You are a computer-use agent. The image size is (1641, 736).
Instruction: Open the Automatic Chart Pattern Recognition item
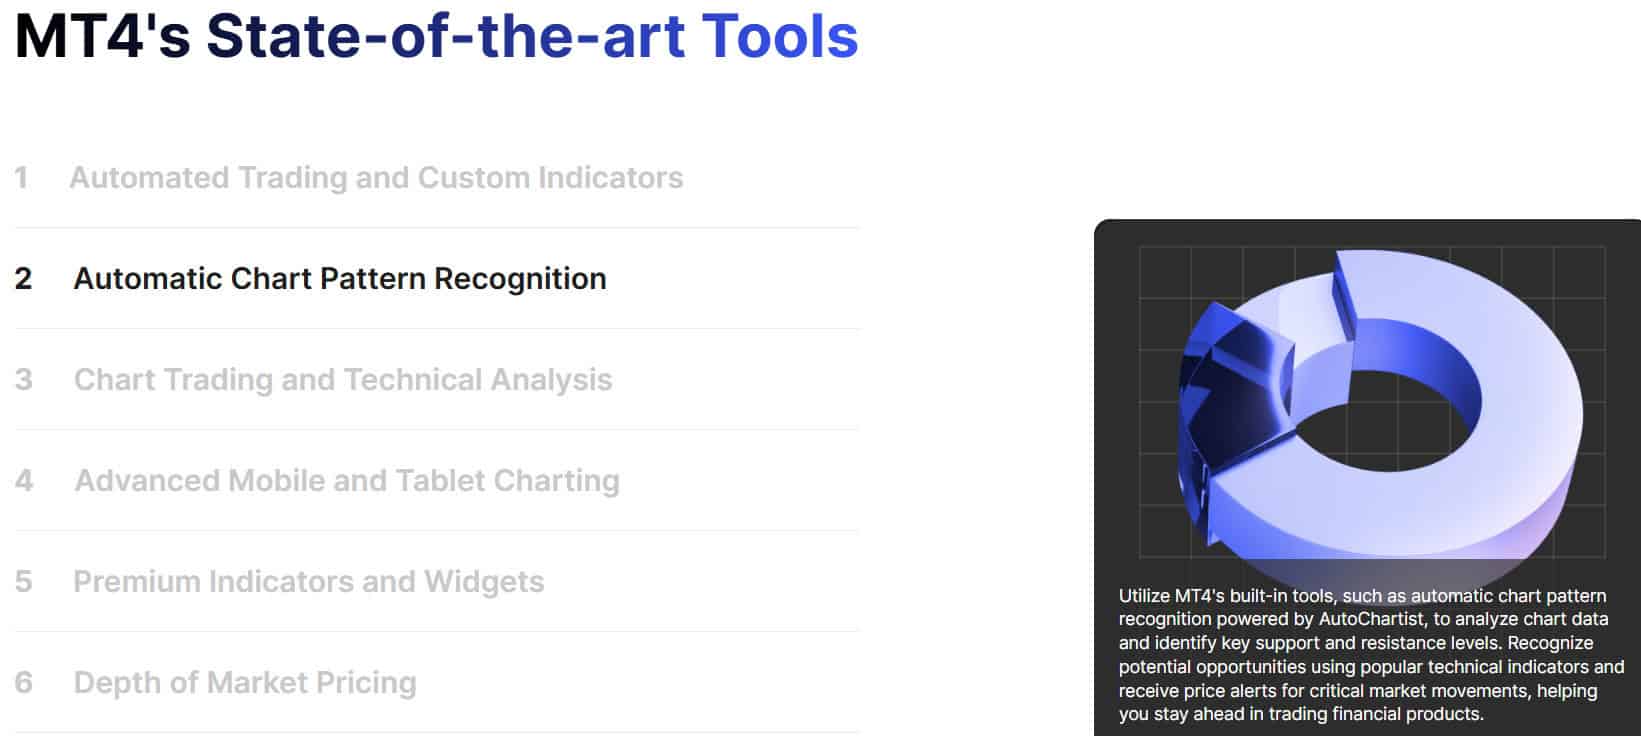(x=340, y=279)
